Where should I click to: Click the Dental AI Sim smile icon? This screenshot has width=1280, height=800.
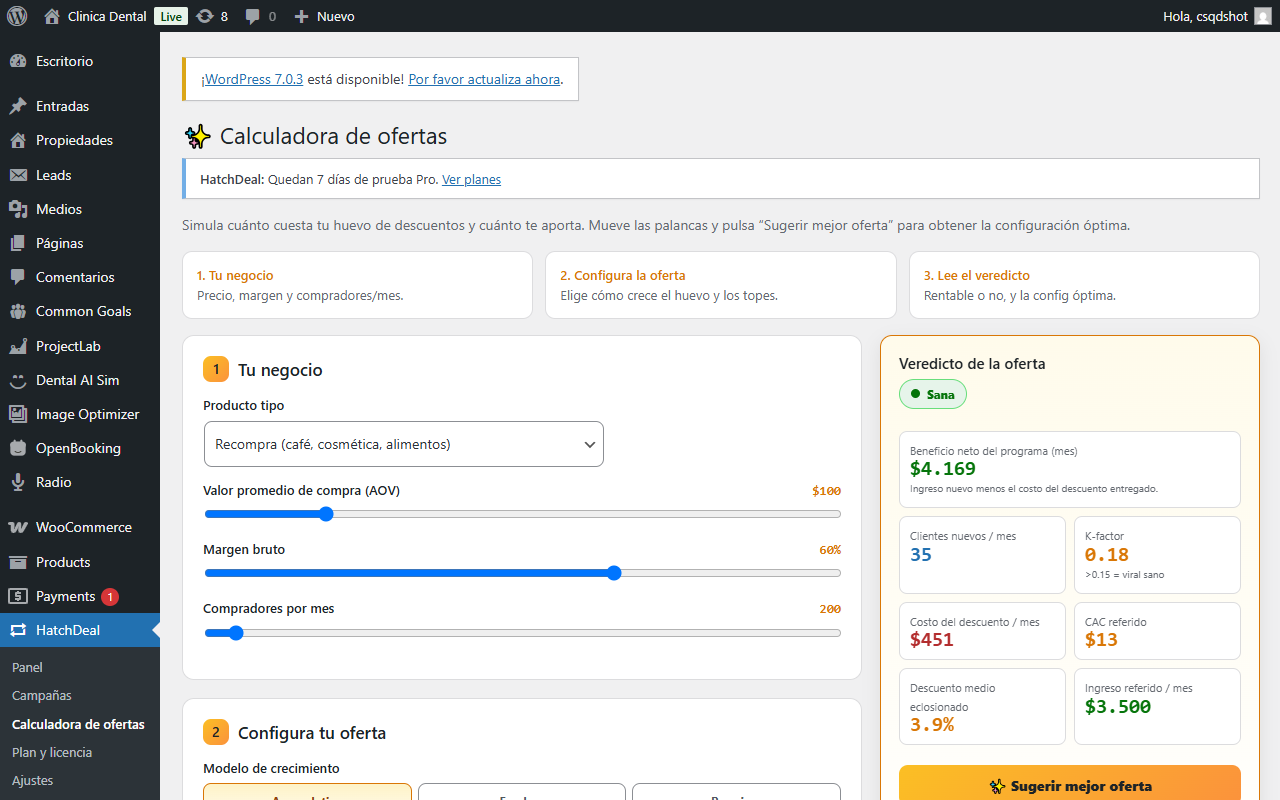click(18, 380)
